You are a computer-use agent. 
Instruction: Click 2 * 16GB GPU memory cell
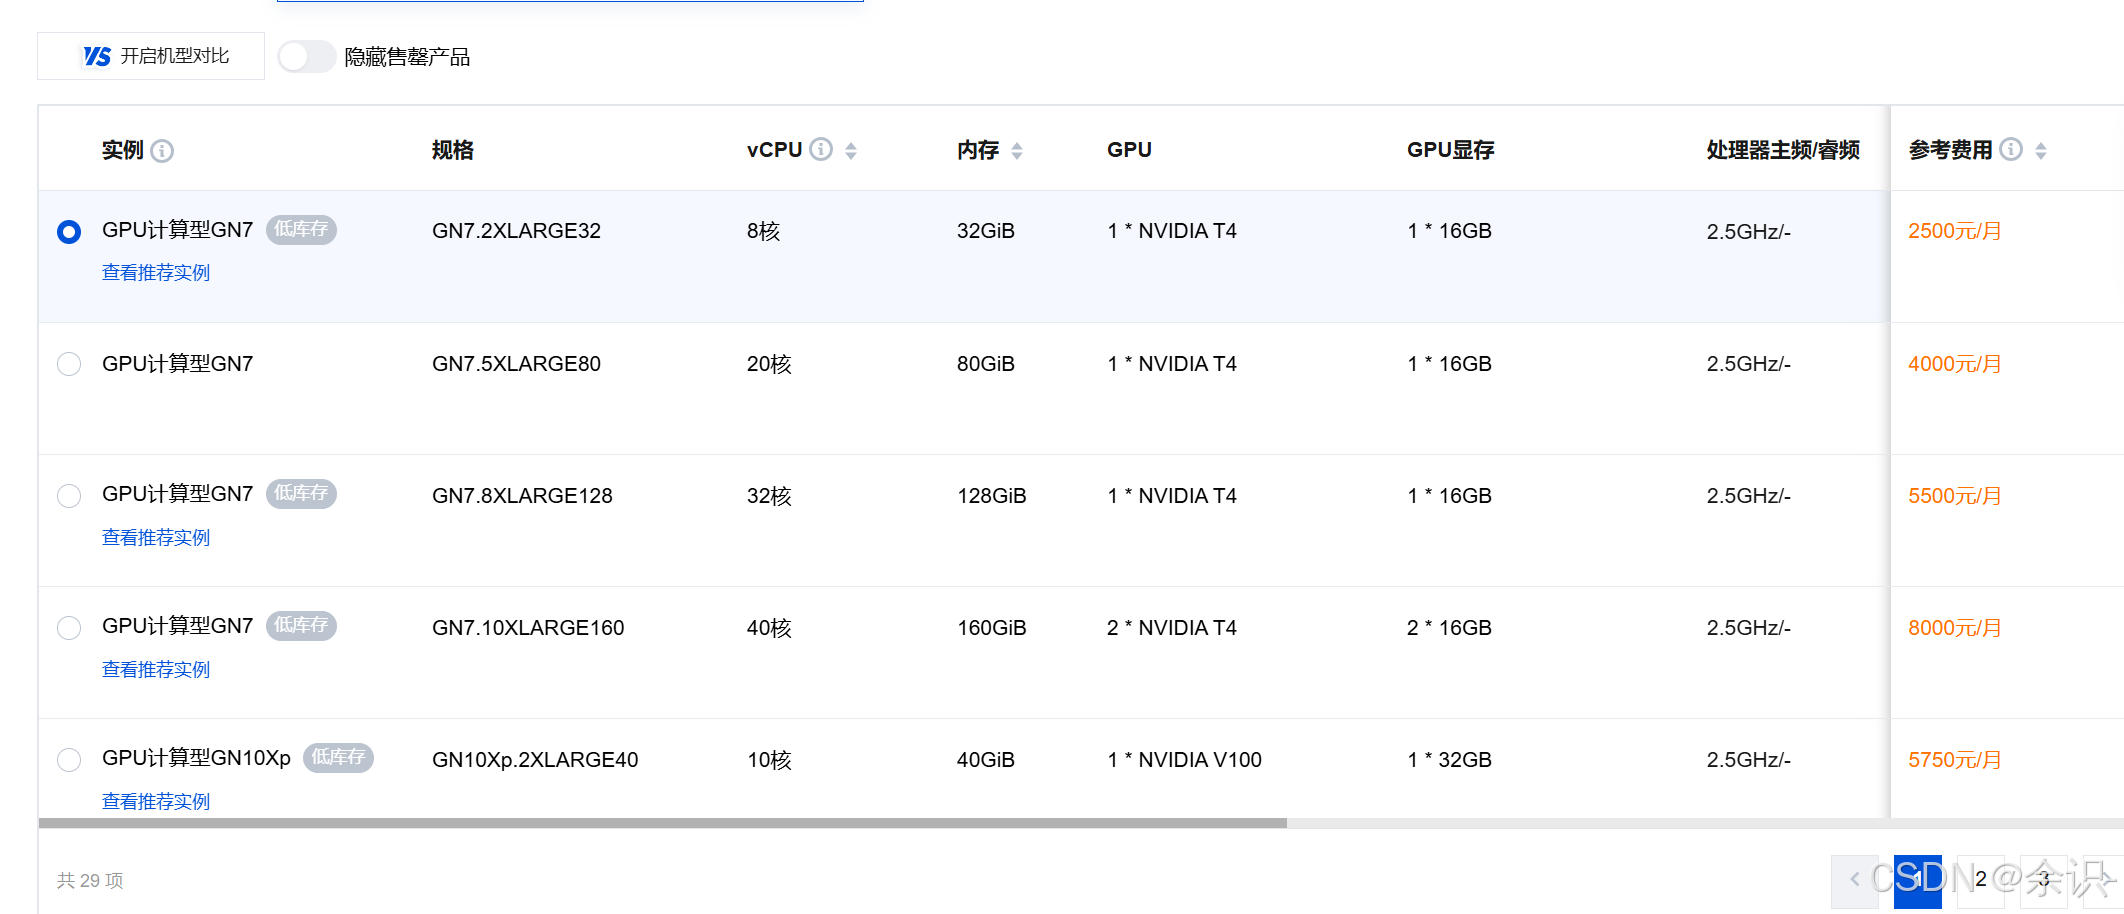click(1449, 628)
